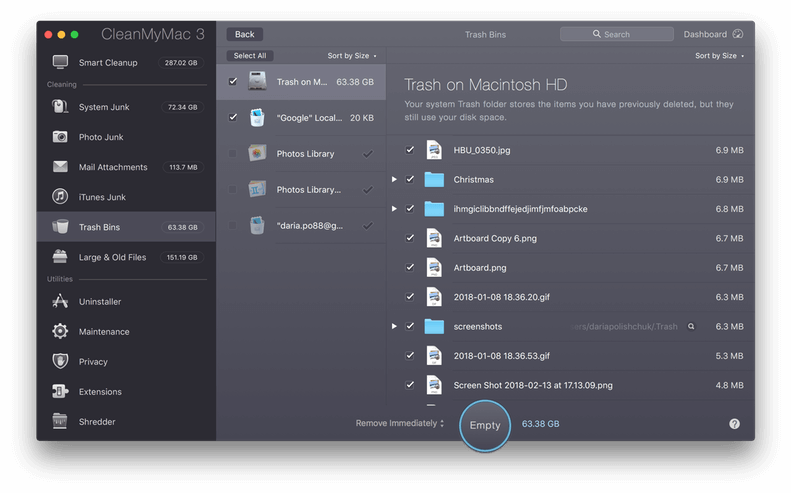Uncheck the screenshots folder checkbox
This screenshot has width=791, height=493.
[410, 326]
